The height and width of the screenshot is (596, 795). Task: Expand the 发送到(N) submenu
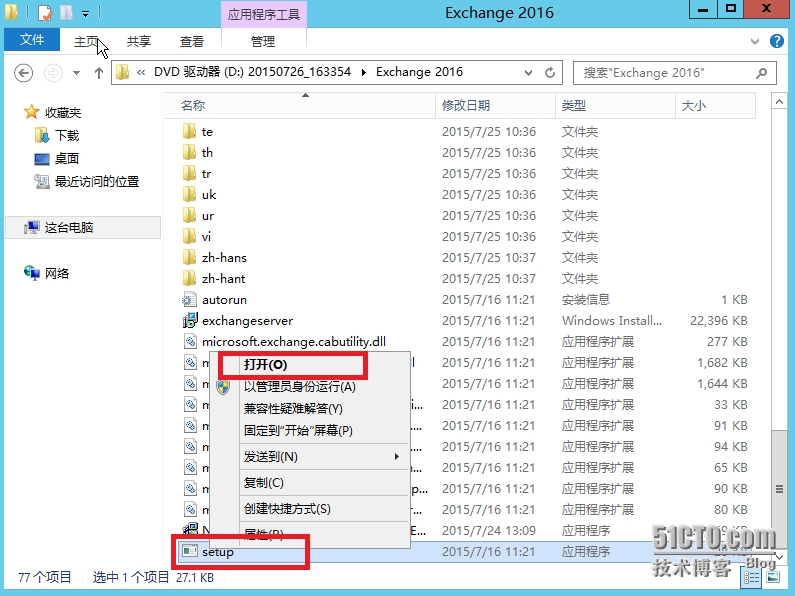point(310,457)
